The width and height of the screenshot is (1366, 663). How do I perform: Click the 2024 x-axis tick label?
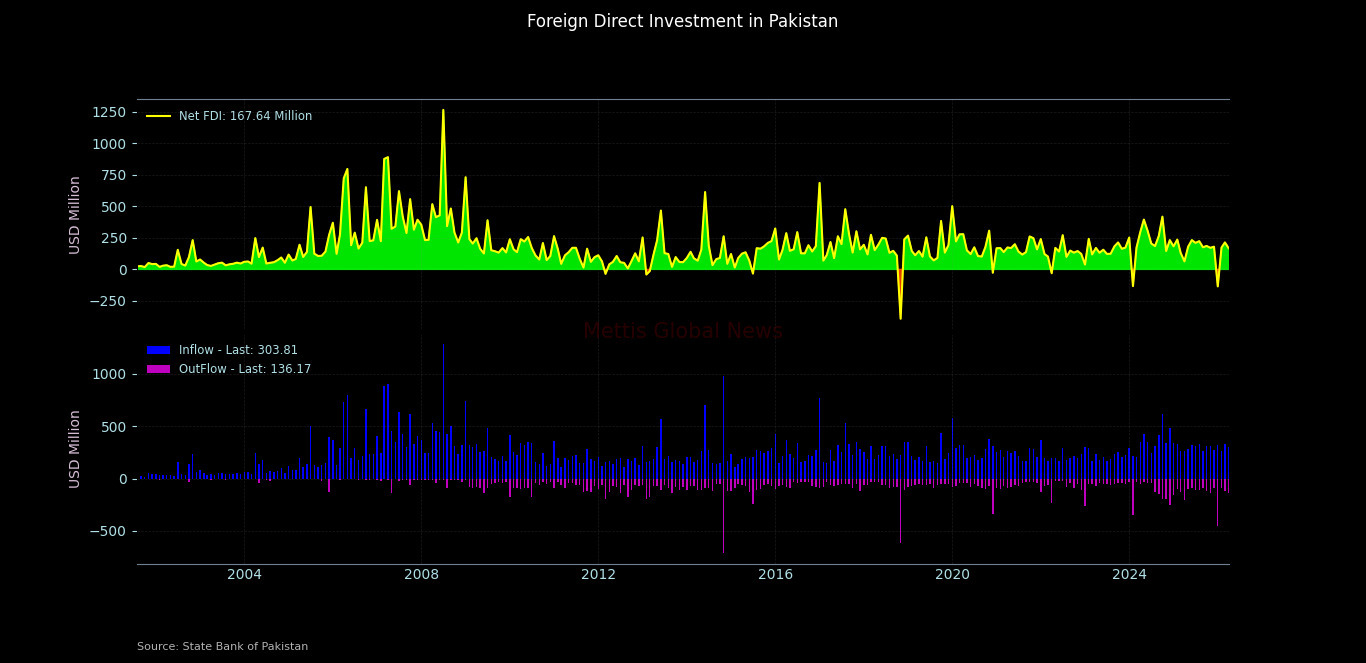(x=1129, y=574)
